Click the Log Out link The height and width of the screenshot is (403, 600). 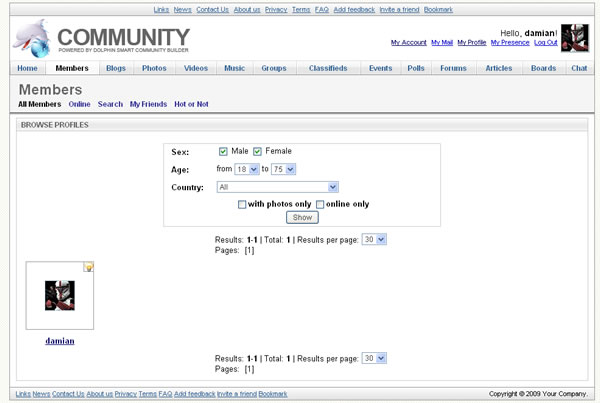(x=546, y=43)
